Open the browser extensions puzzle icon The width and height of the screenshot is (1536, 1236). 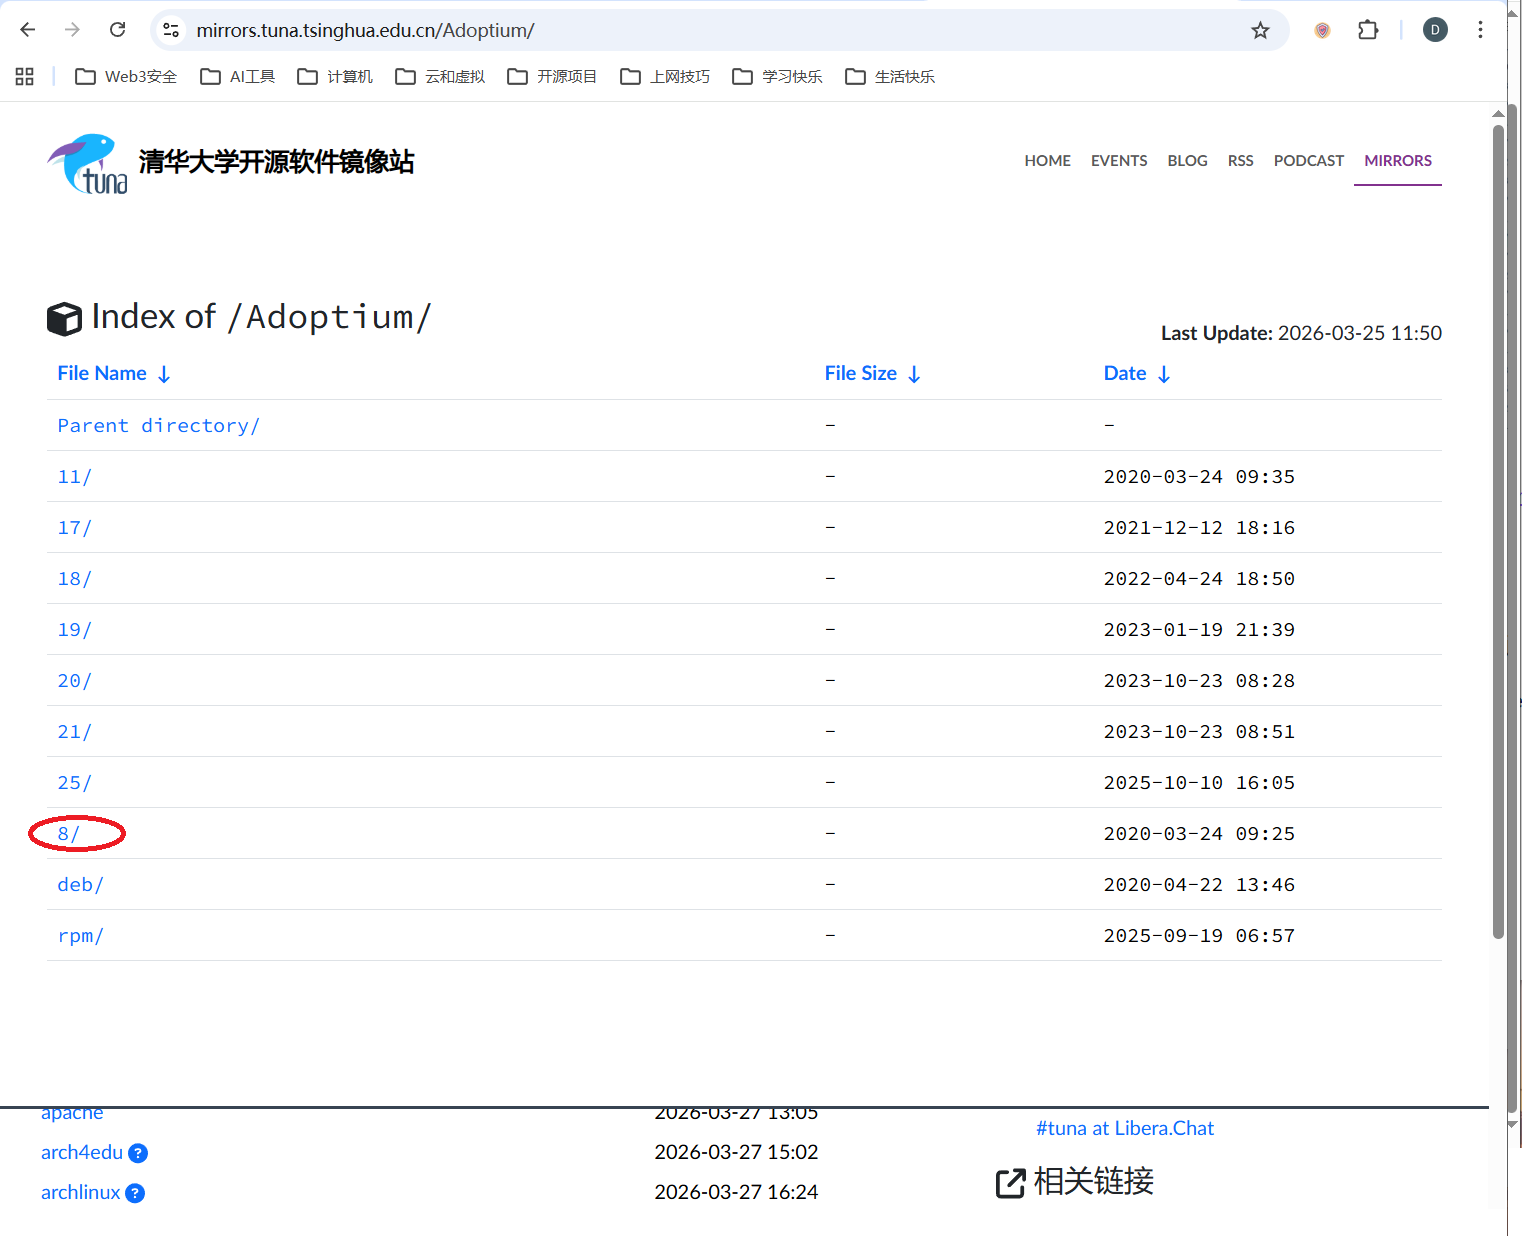pos(1368,30)
